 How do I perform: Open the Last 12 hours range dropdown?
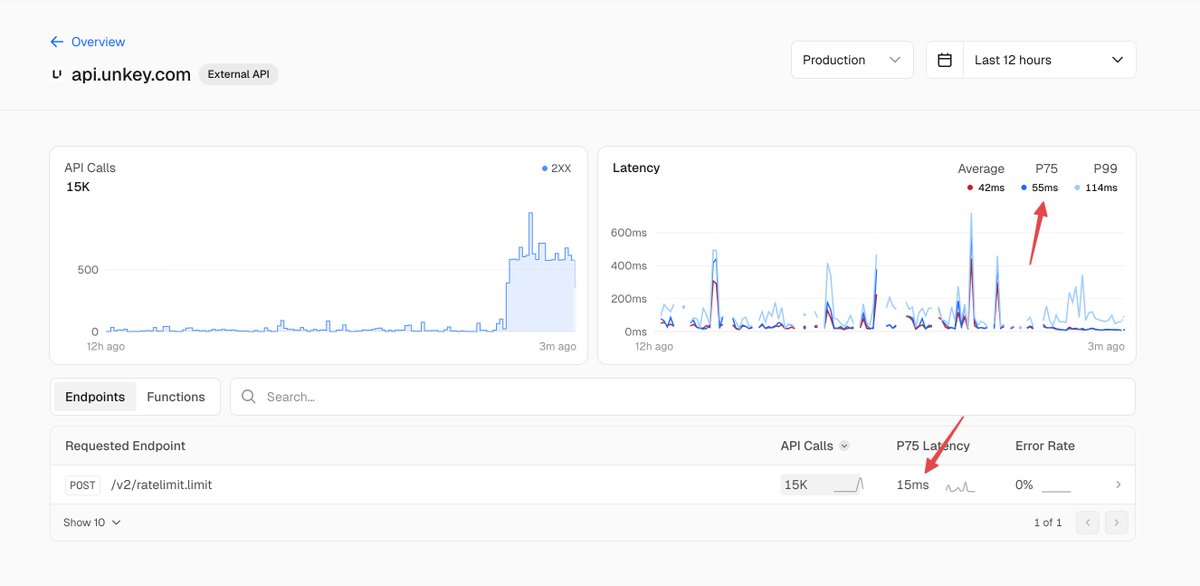click(1049, 60)
